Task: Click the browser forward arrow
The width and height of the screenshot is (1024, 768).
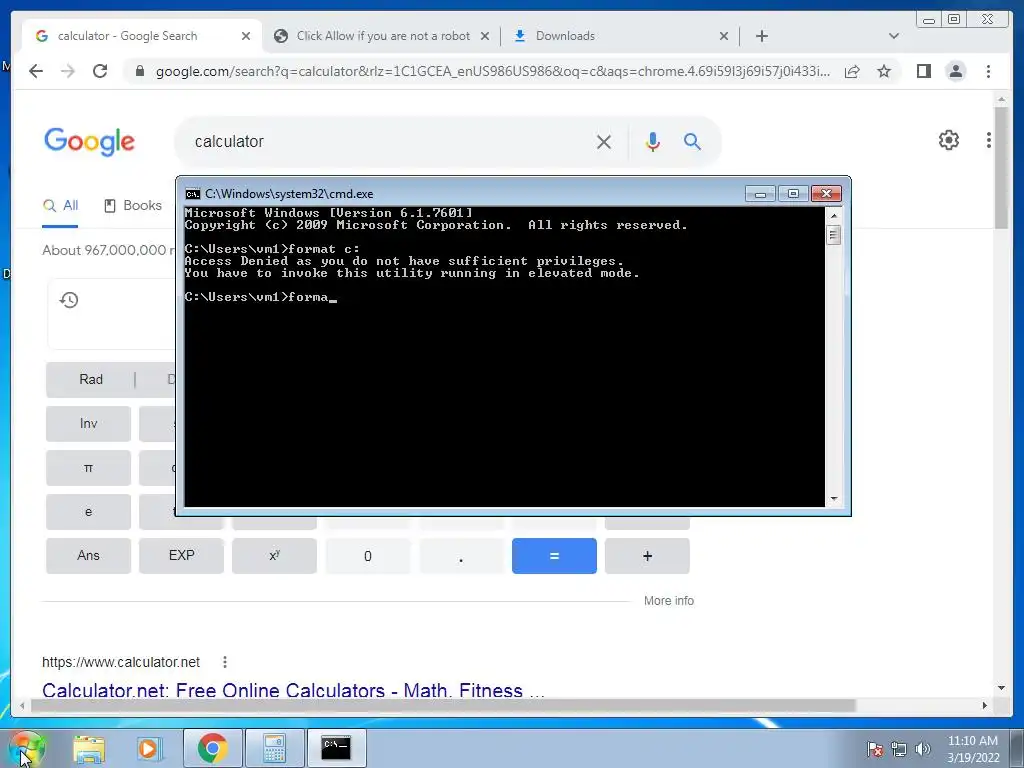Action: tap(68, 71)
